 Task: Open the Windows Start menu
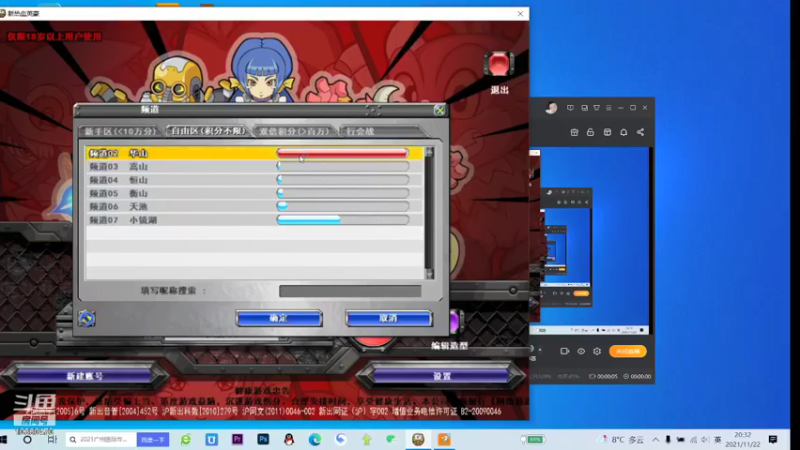point(4,439)
